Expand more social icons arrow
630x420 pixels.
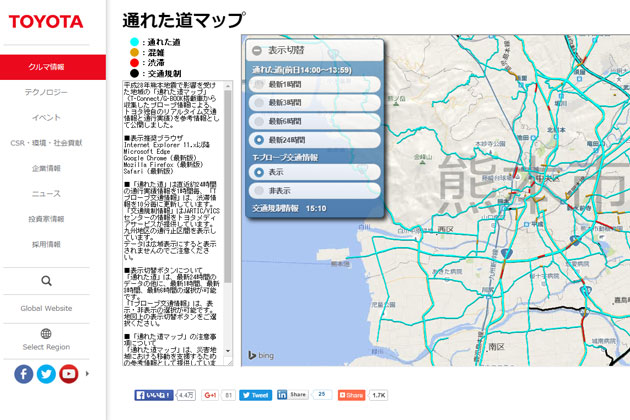(88, 374)
